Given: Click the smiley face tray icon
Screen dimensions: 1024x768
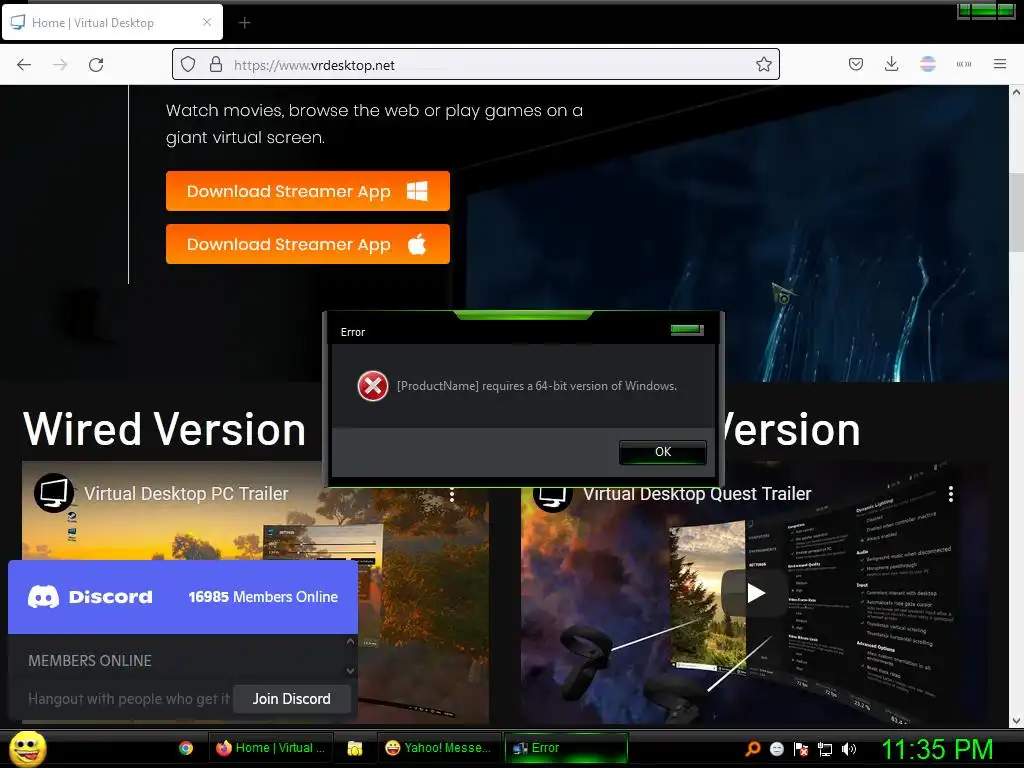Looking at the screenshot, I should tap(776, 749).
